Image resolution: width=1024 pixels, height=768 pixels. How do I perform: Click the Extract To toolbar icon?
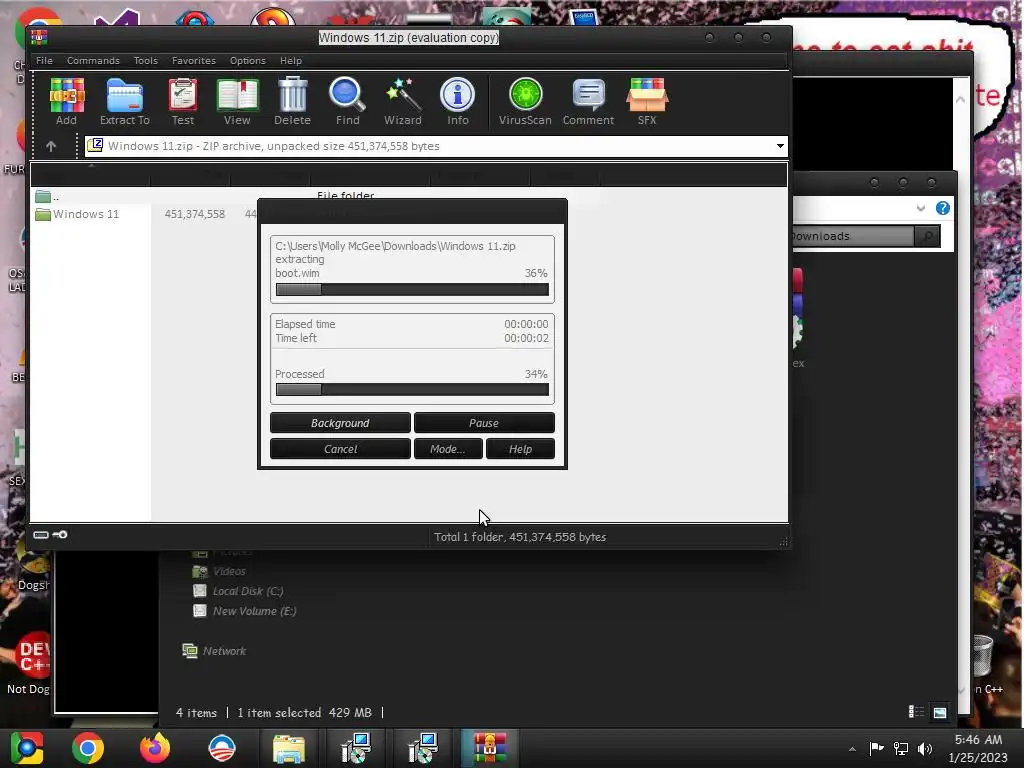coord(125,101)
